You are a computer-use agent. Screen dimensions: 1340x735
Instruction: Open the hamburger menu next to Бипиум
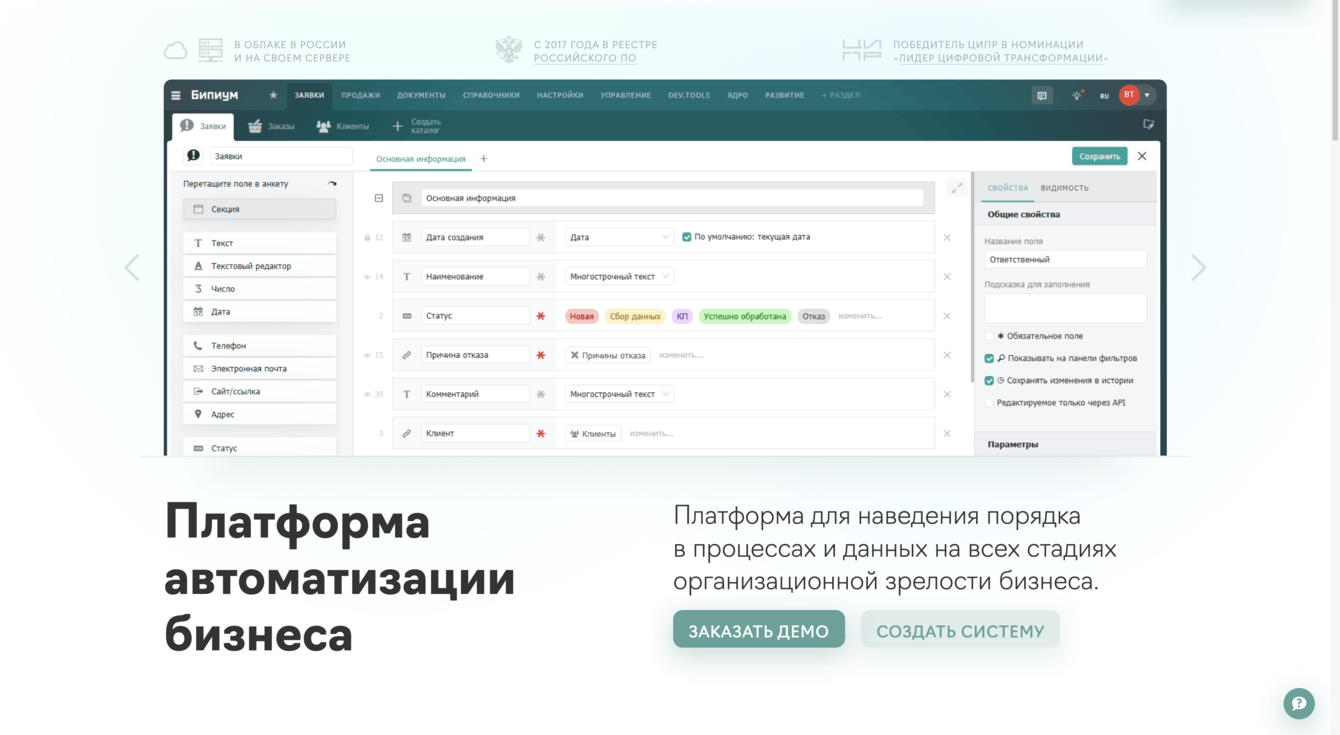point(176,96)
